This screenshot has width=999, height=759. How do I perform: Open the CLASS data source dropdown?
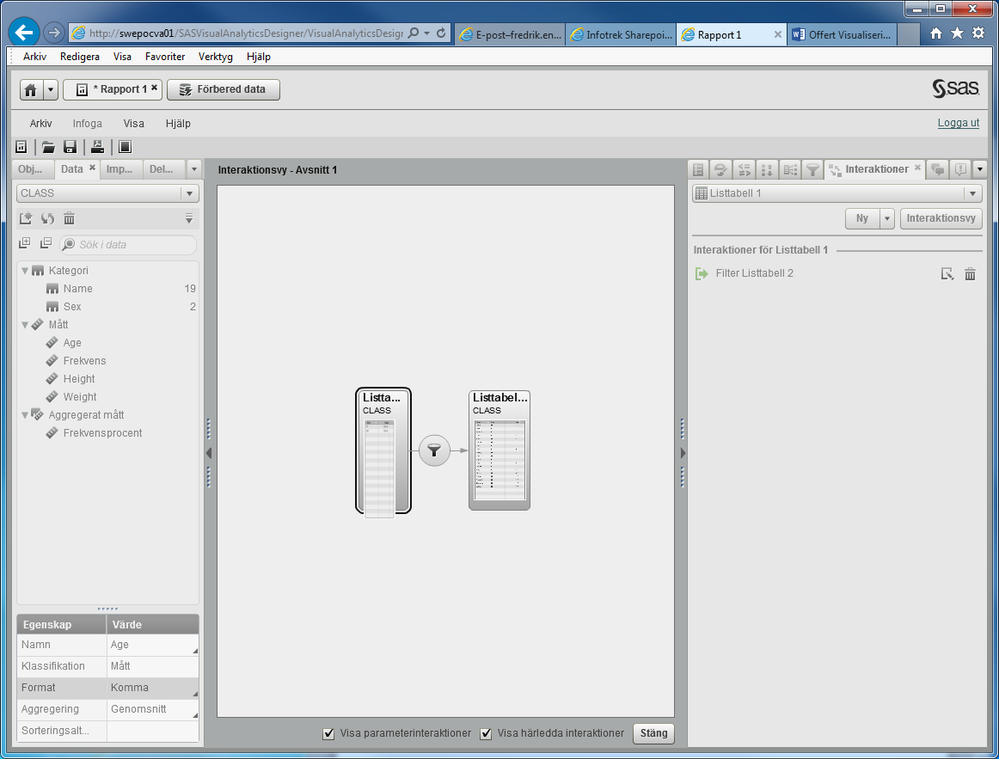pyautogui.click(x=189, y=194)
